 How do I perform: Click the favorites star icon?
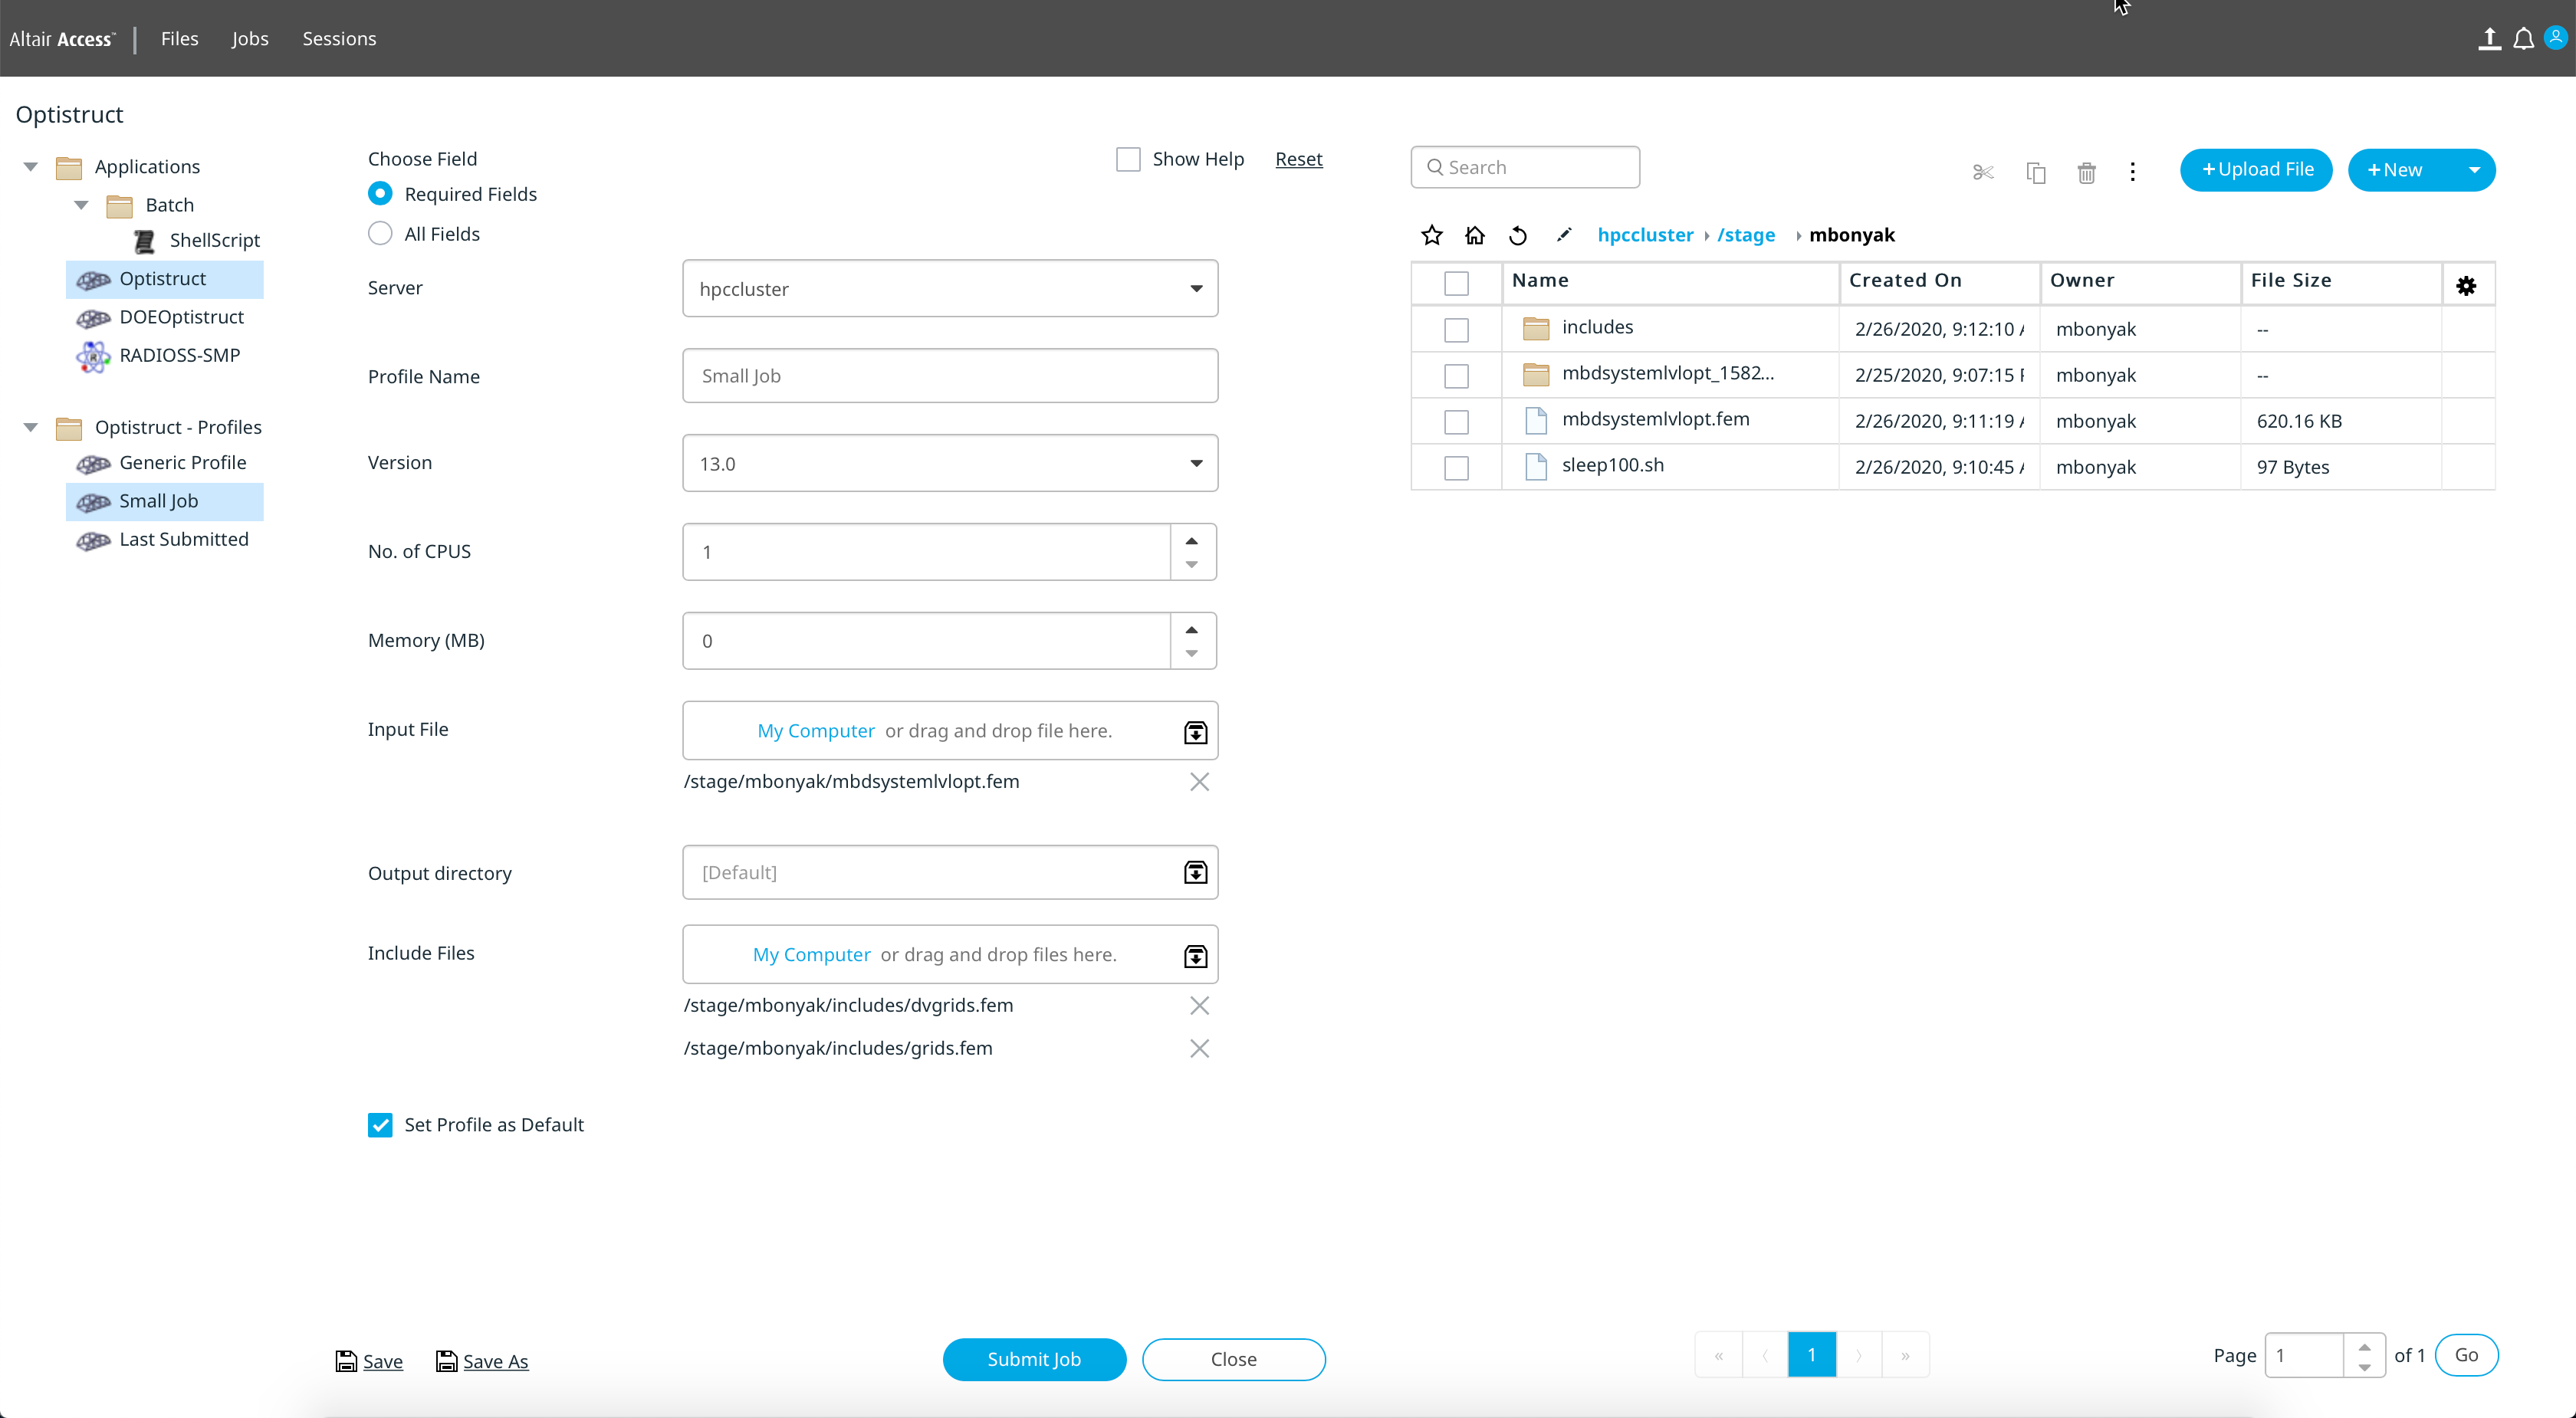[1431, 235]
